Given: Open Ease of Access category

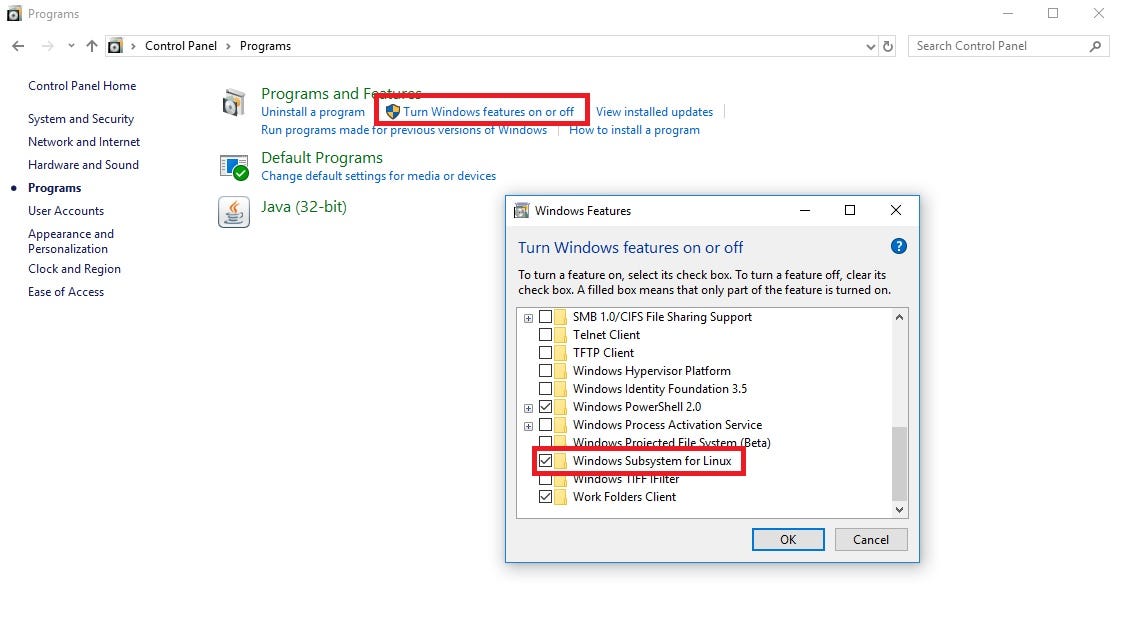Looking at the screenshot, I should pos(66,291).
